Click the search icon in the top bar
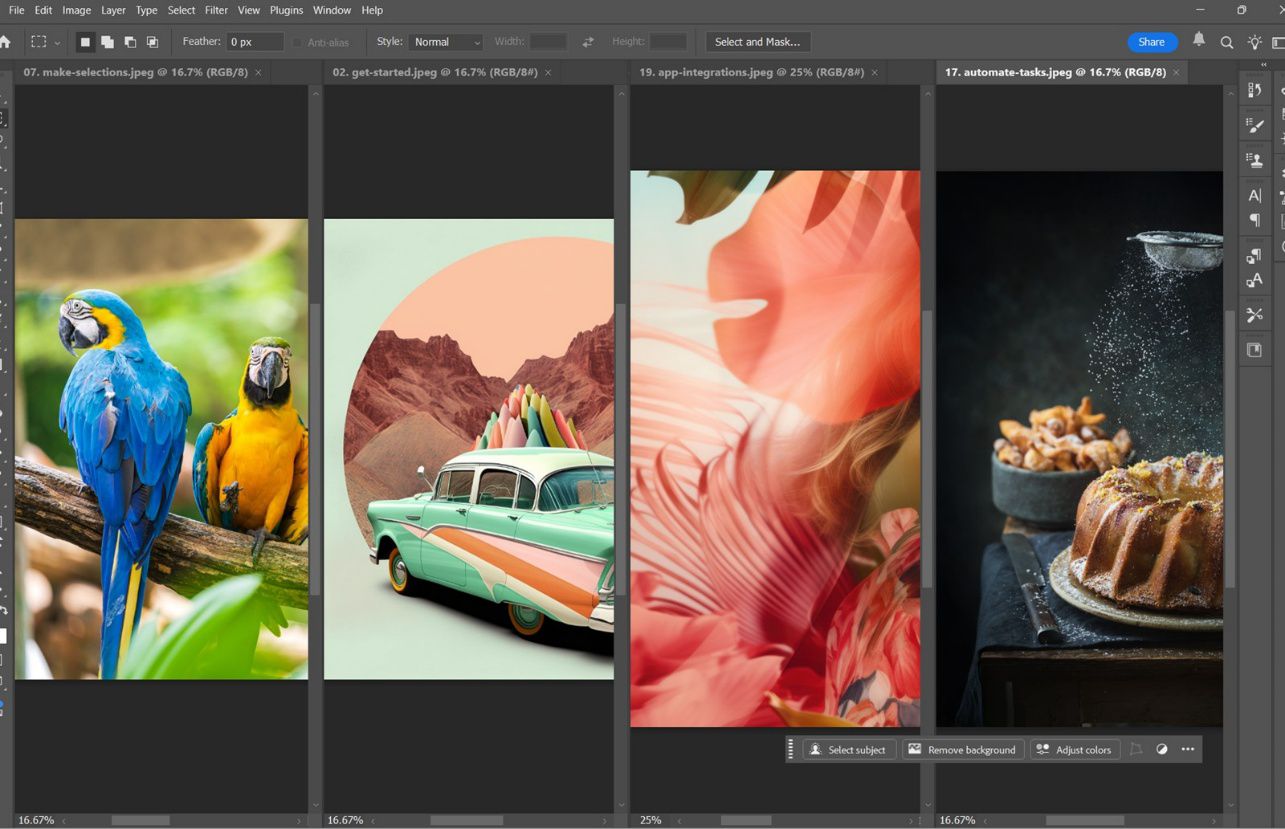Screen dimensions: 1285x829 point(1226,42)
